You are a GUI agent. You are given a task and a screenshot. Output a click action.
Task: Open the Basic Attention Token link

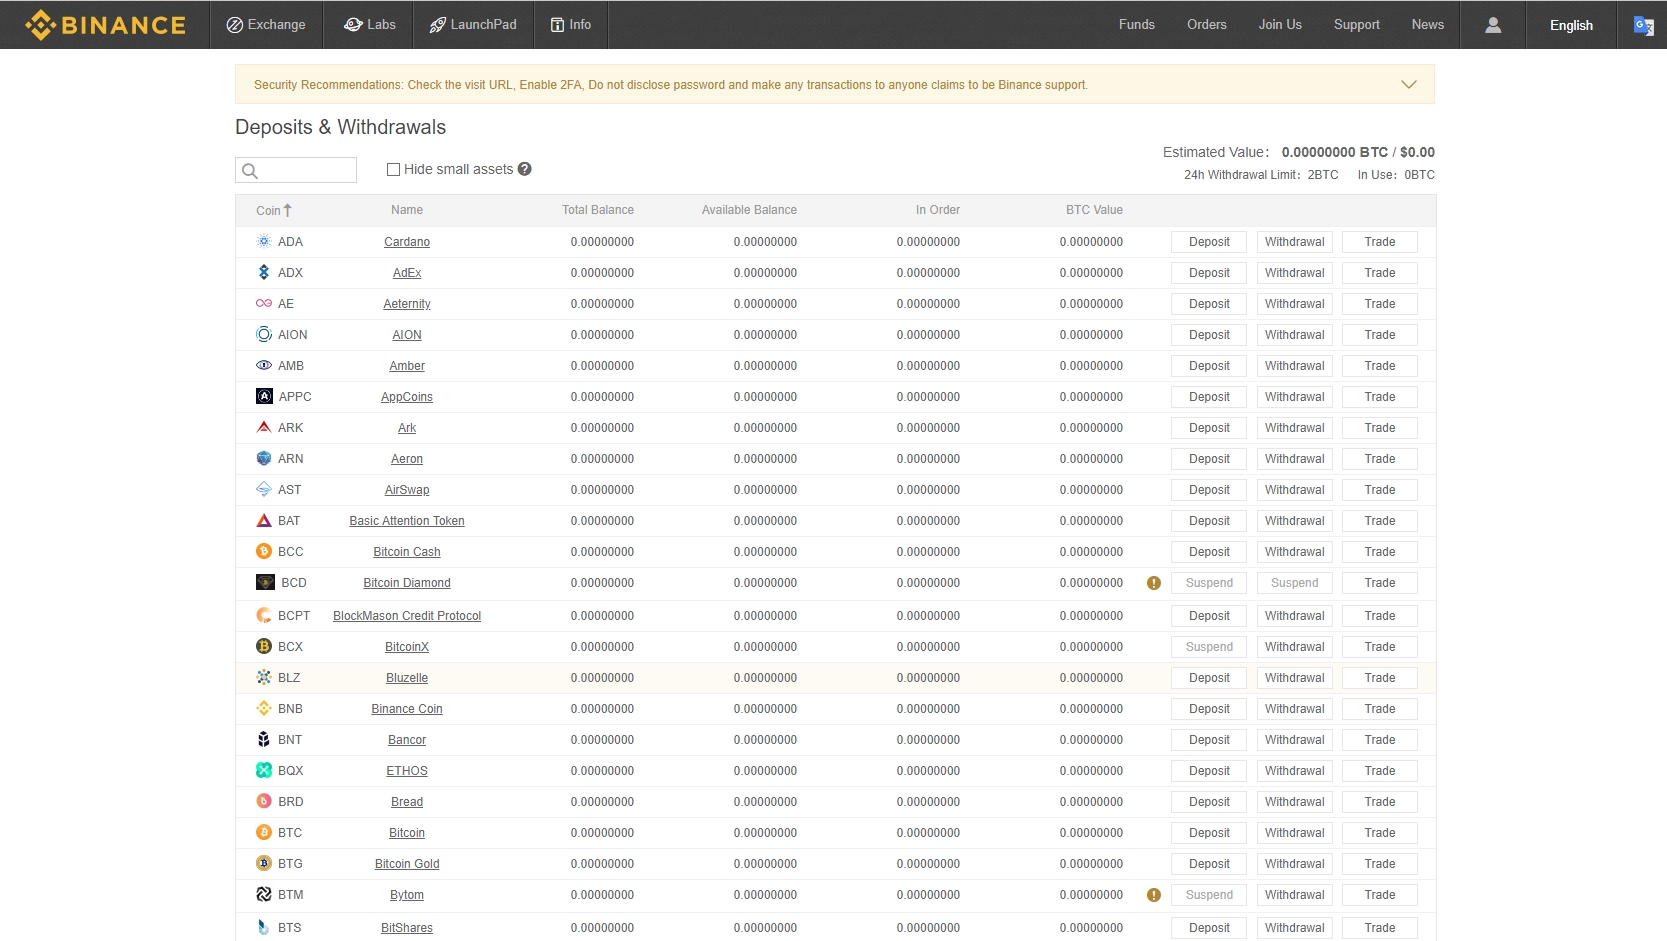[406, 521]
